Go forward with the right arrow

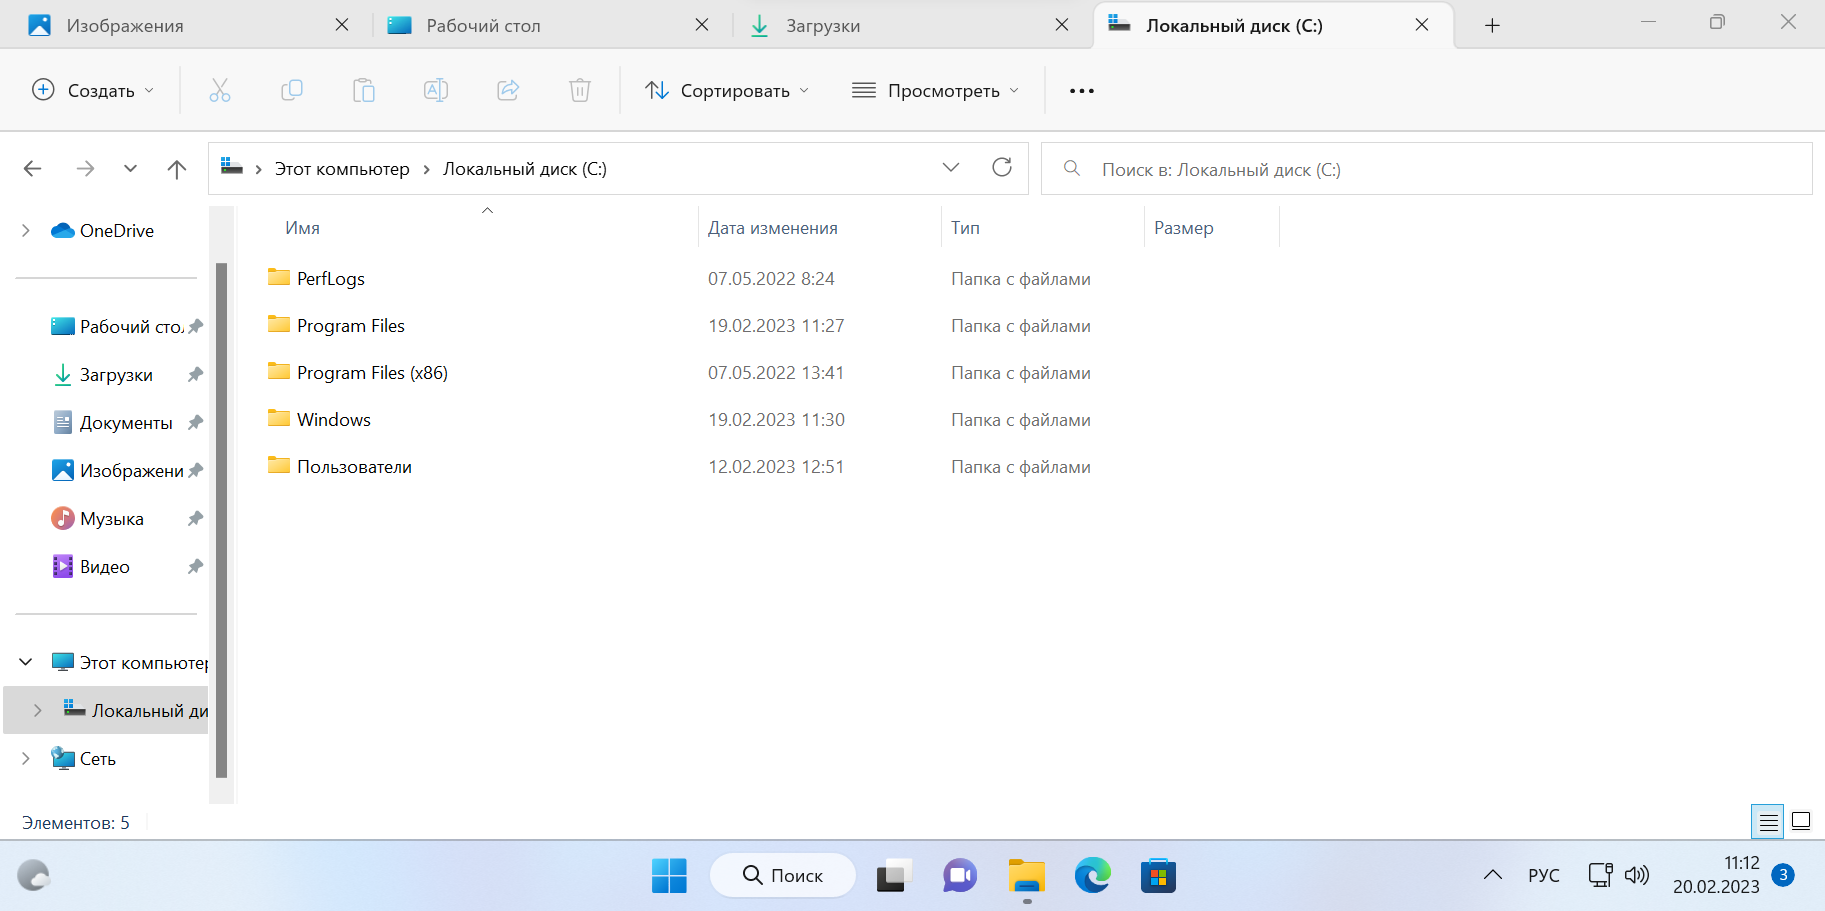[86, 169]
